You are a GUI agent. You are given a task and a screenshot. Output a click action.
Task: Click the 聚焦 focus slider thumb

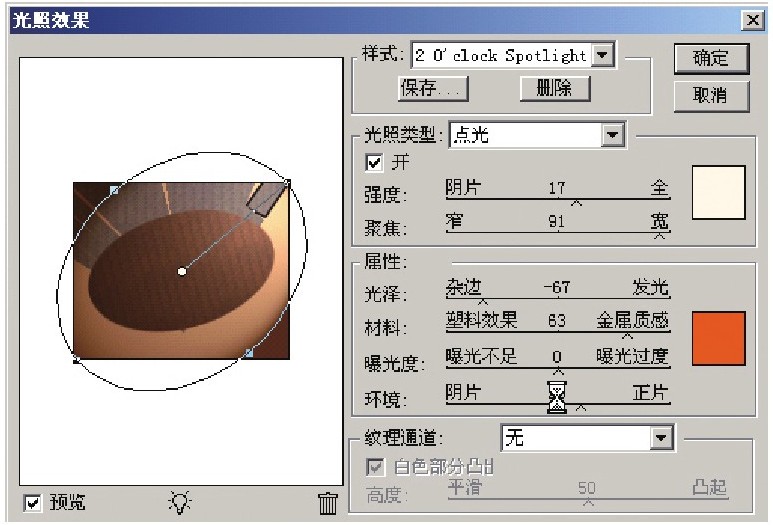[x=659, y=236]
